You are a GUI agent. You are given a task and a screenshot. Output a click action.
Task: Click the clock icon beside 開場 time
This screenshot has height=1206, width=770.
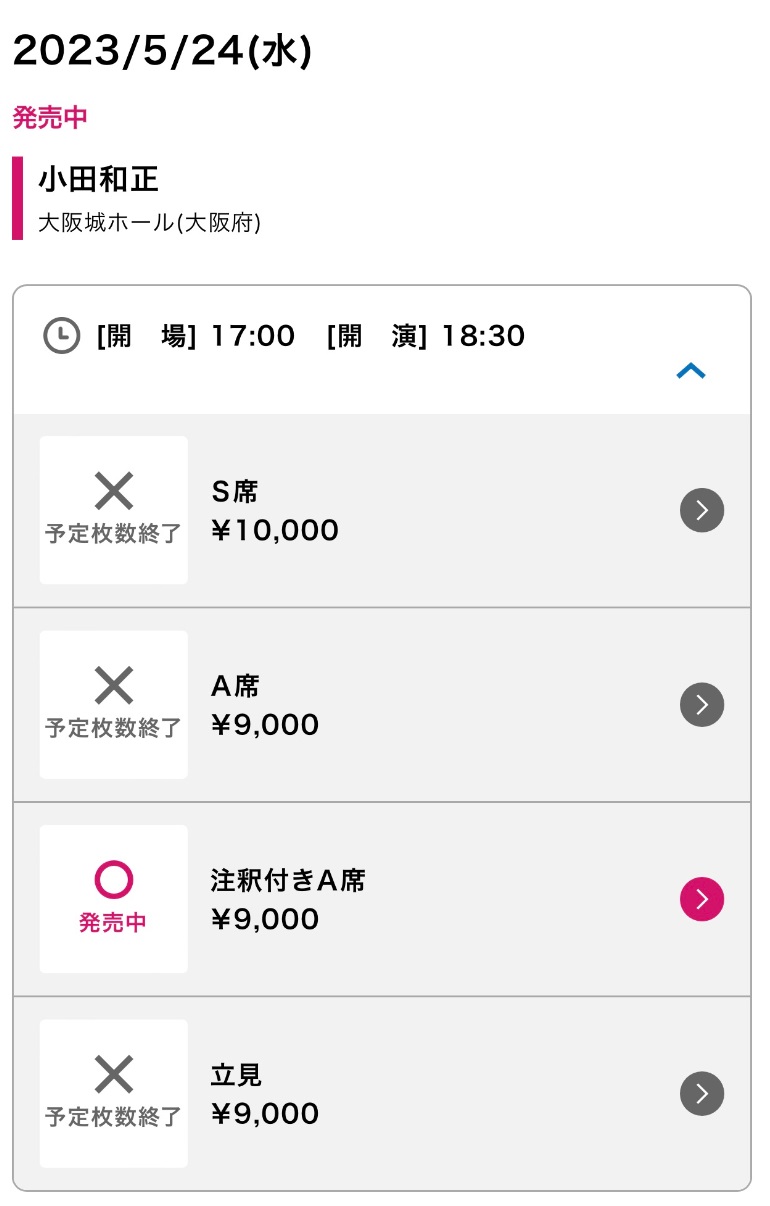62,335
